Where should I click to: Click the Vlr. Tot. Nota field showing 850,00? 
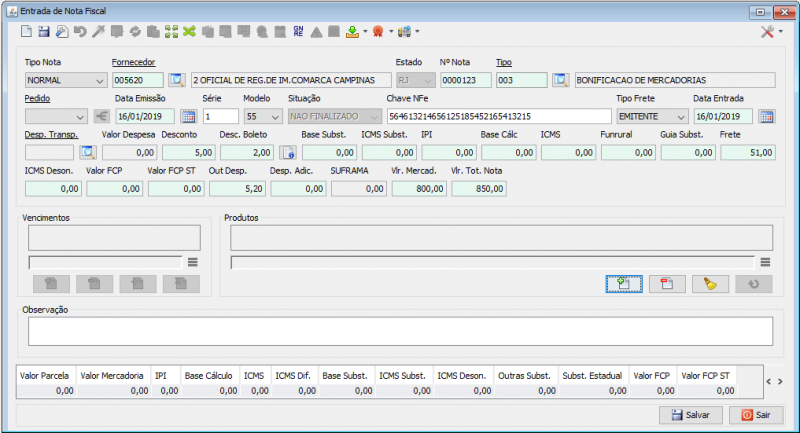(x=479, y=189)
